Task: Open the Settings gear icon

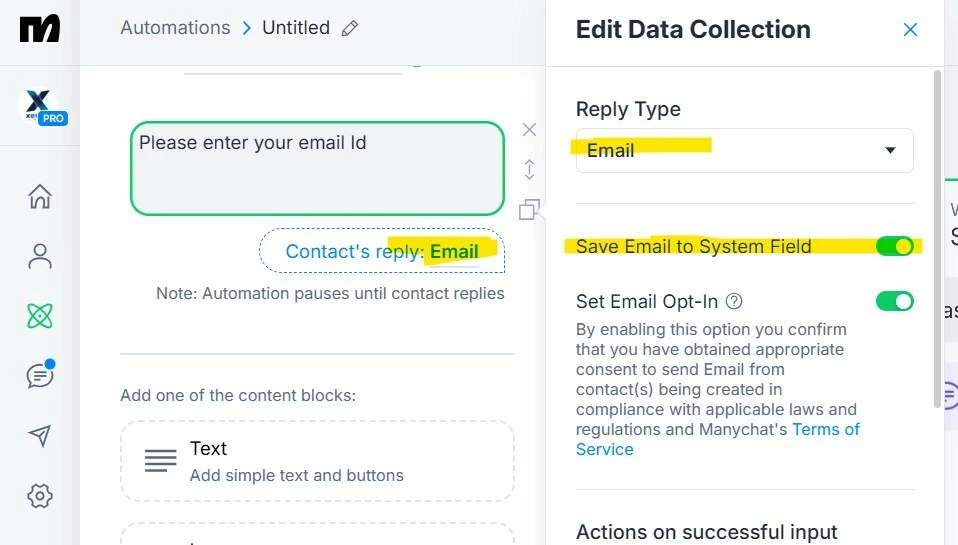Action: pyautogui.click(x=40, y=496)
